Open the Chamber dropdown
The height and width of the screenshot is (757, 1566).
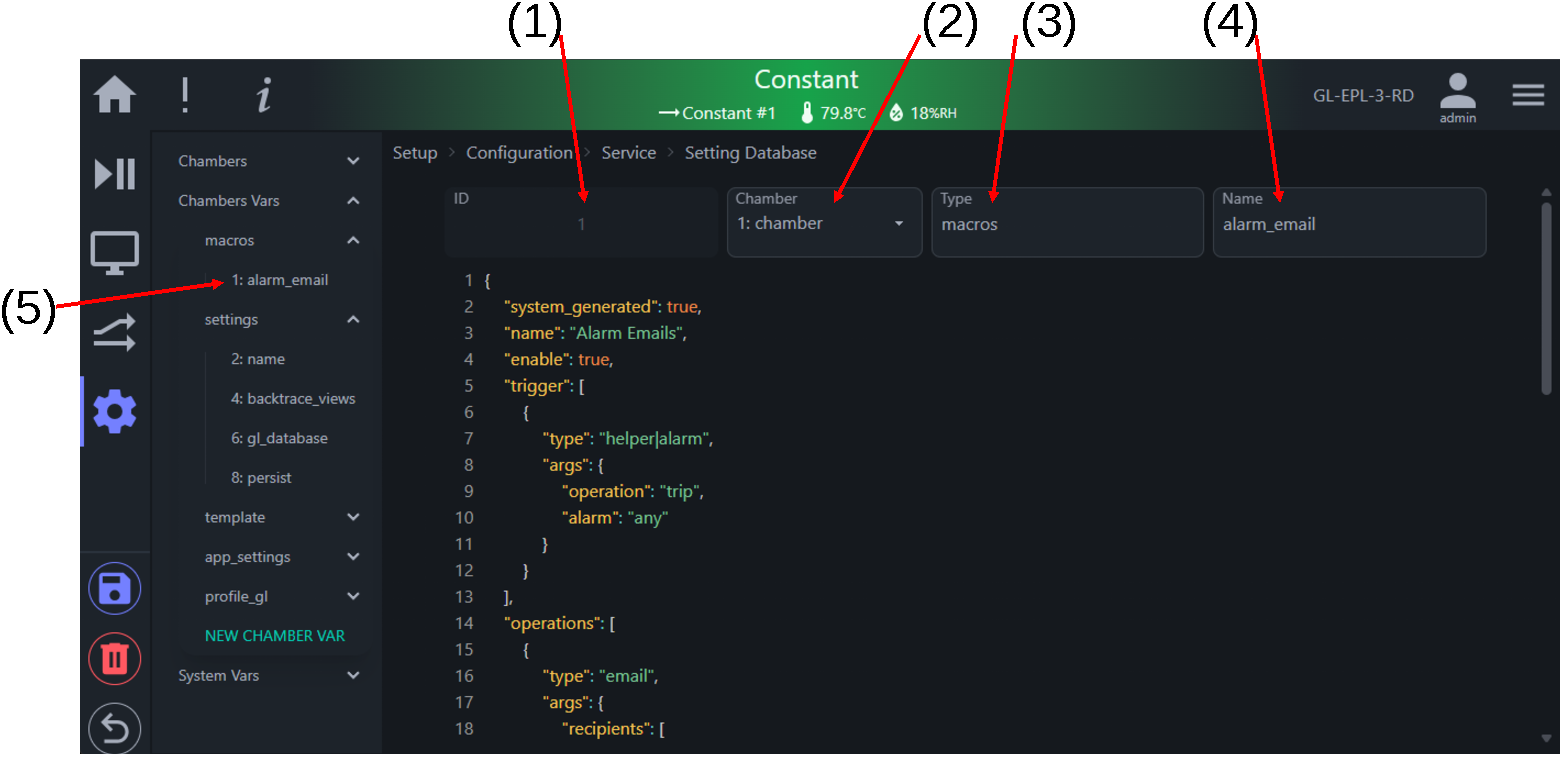click(x=824, y=222)
